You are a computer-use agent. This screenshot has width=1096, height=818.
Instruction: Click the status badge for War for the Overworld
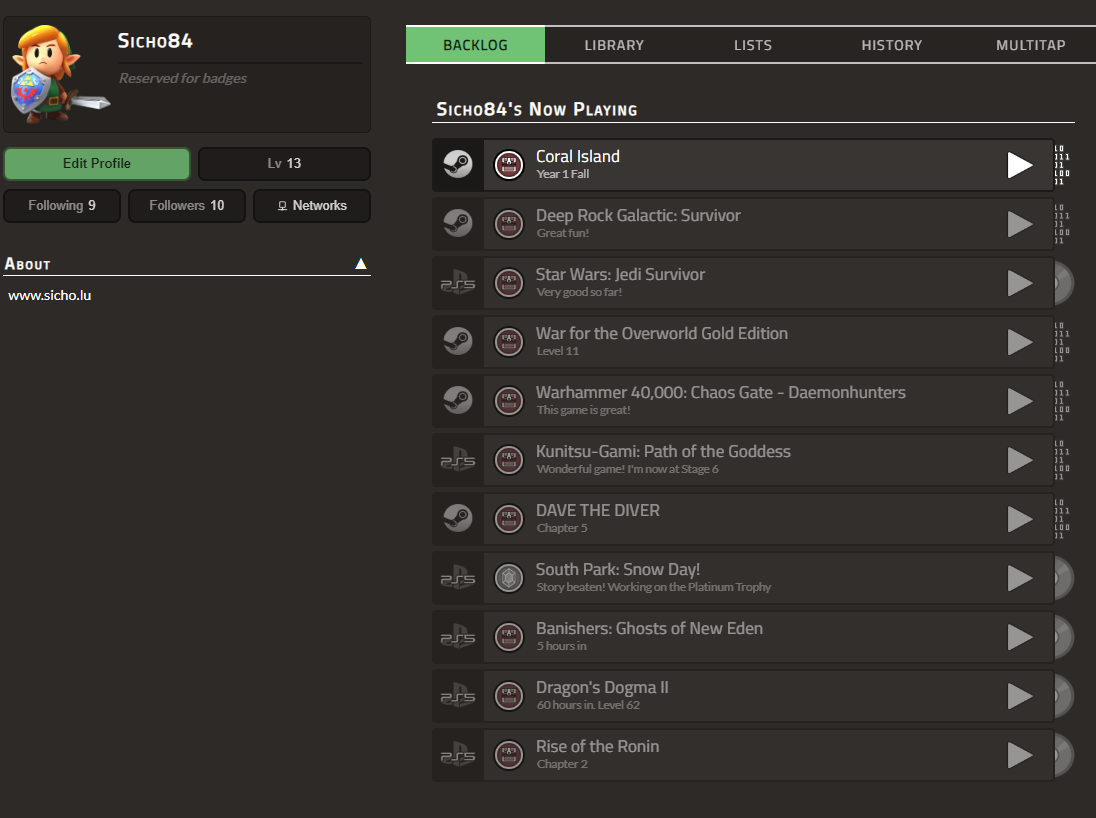tap(509, 342)
